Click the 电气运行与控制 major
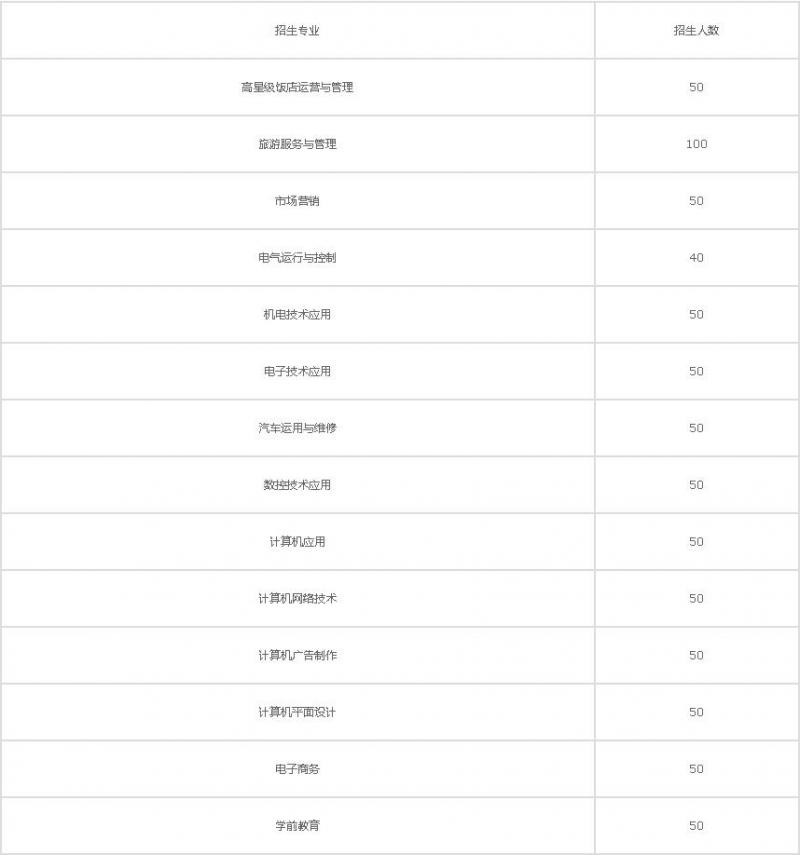Screen dimensions: 800x855 (297, 257)
